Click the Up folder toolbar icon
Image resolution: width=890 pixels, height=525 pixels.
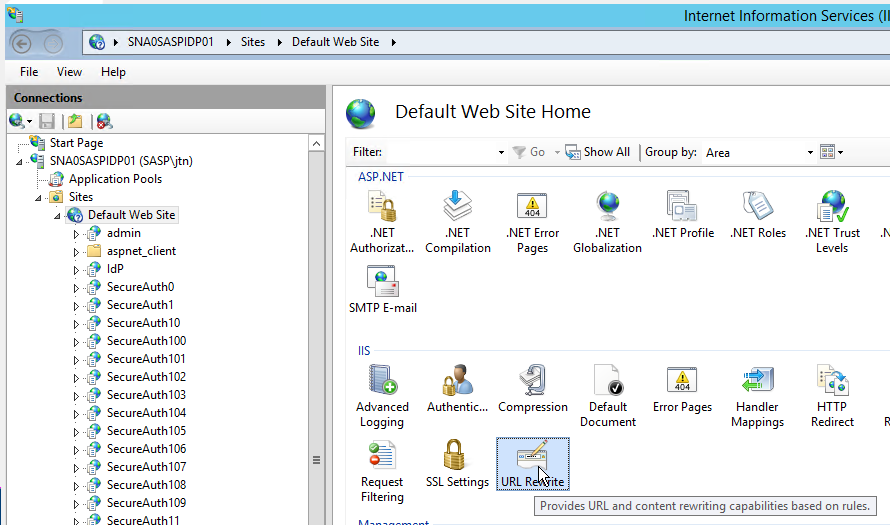[75, 121]
